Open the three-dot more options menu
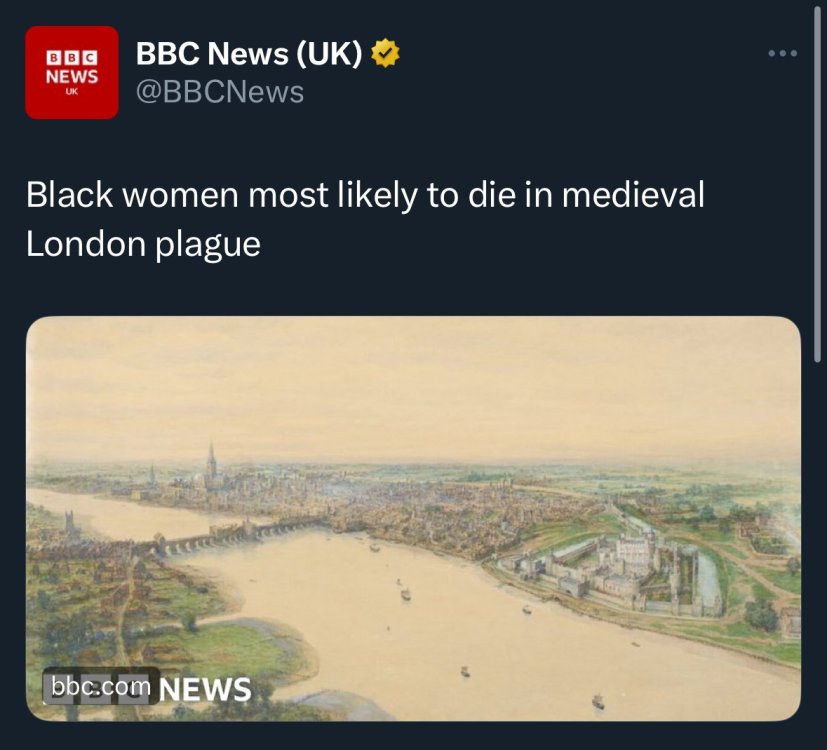This screenshot has width=827, height=750. coord(783,53)
